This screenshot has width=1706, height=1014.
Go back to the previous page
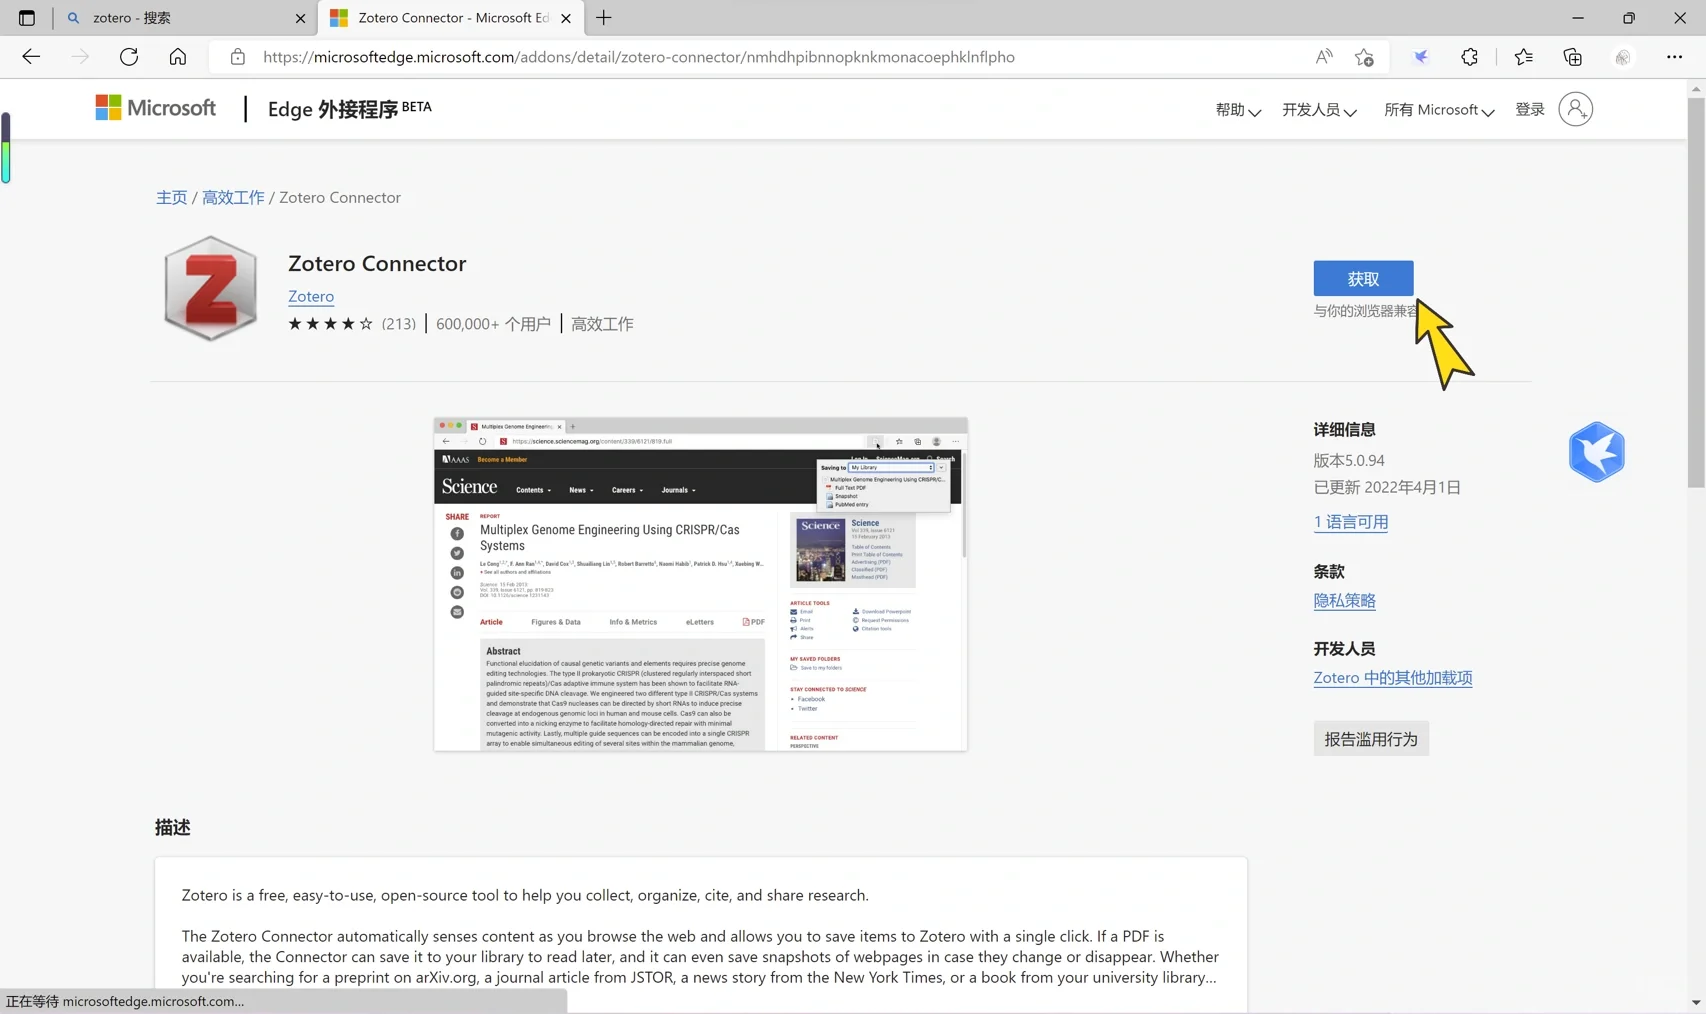click(x=31, y=57)
